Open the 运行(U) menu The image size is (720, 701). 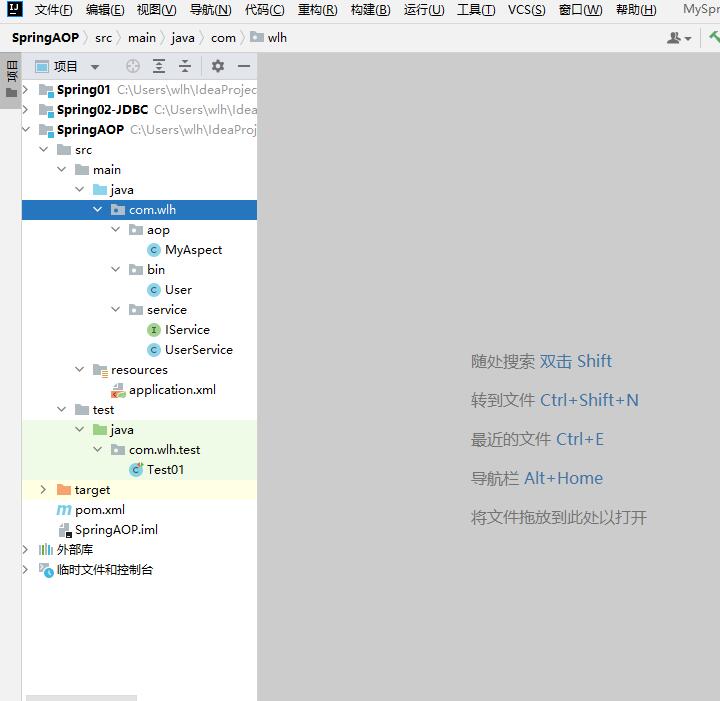[424, 10]
